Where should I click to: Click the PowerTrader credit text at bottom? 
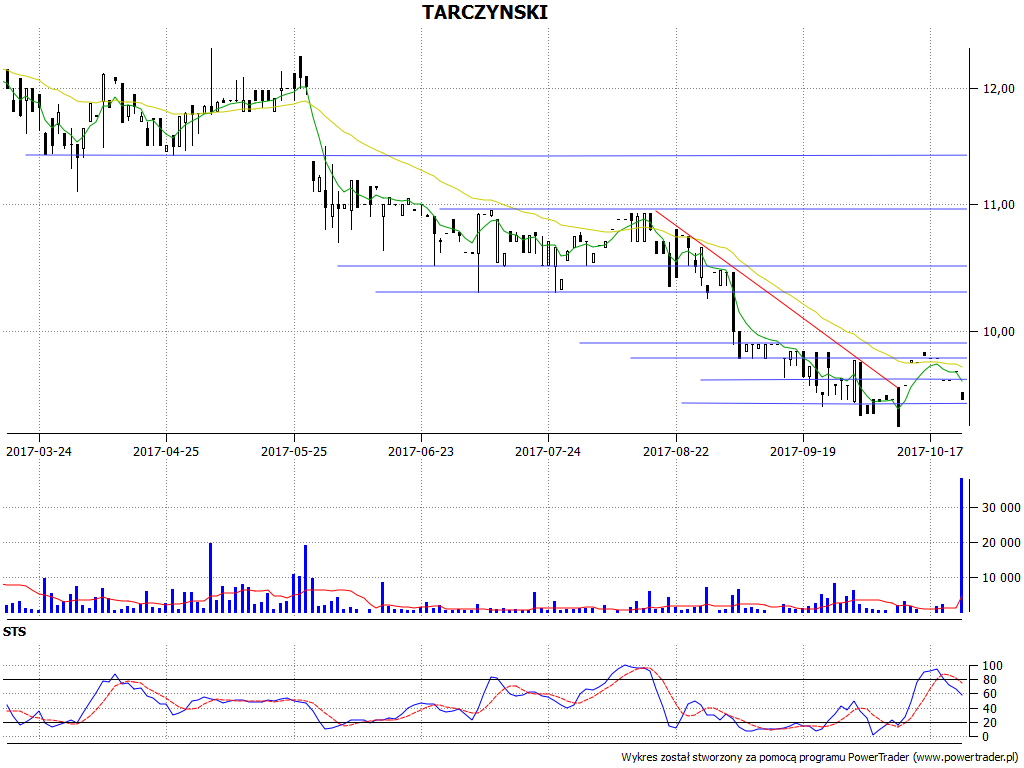click(820, 757)
